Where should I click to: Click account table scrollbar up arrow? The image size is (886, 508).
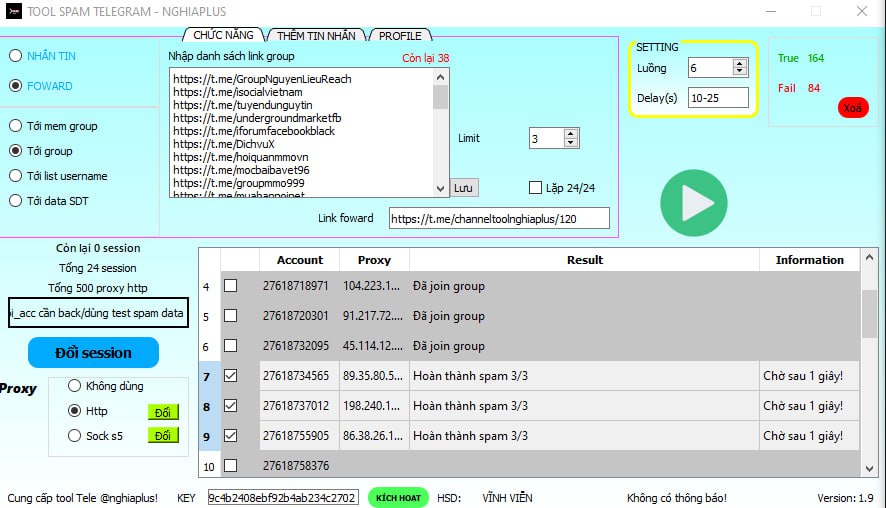click(x=870, y=257)
